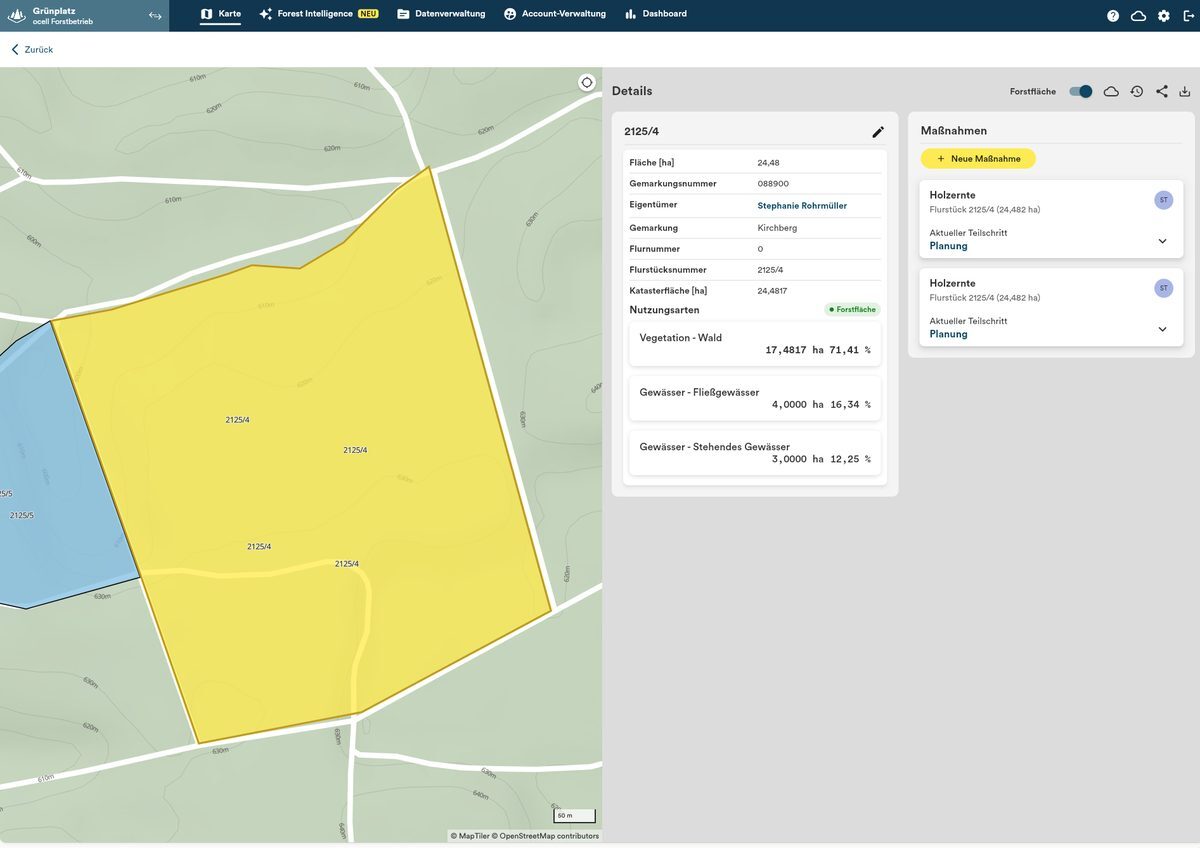The image size is (1200, 848).
Task: Click the Neue Maßnahme button
Action: (x=978, y=158)
